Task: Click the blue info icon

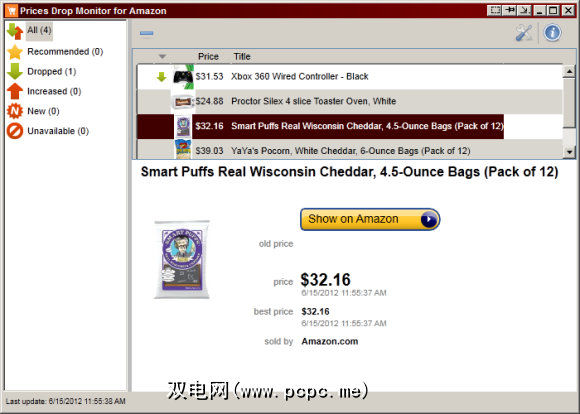Action: point(552,33)
